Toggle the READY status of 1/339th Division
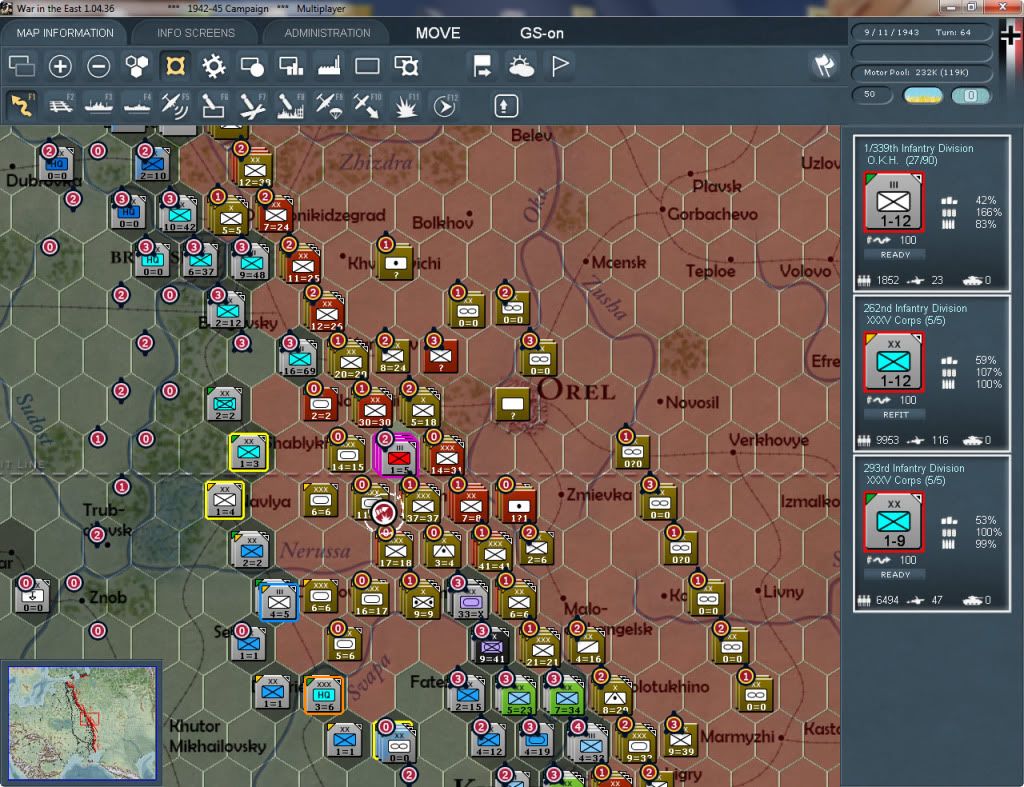Image resolution: width=1024 pixels, height=787 pixels. 895,255
